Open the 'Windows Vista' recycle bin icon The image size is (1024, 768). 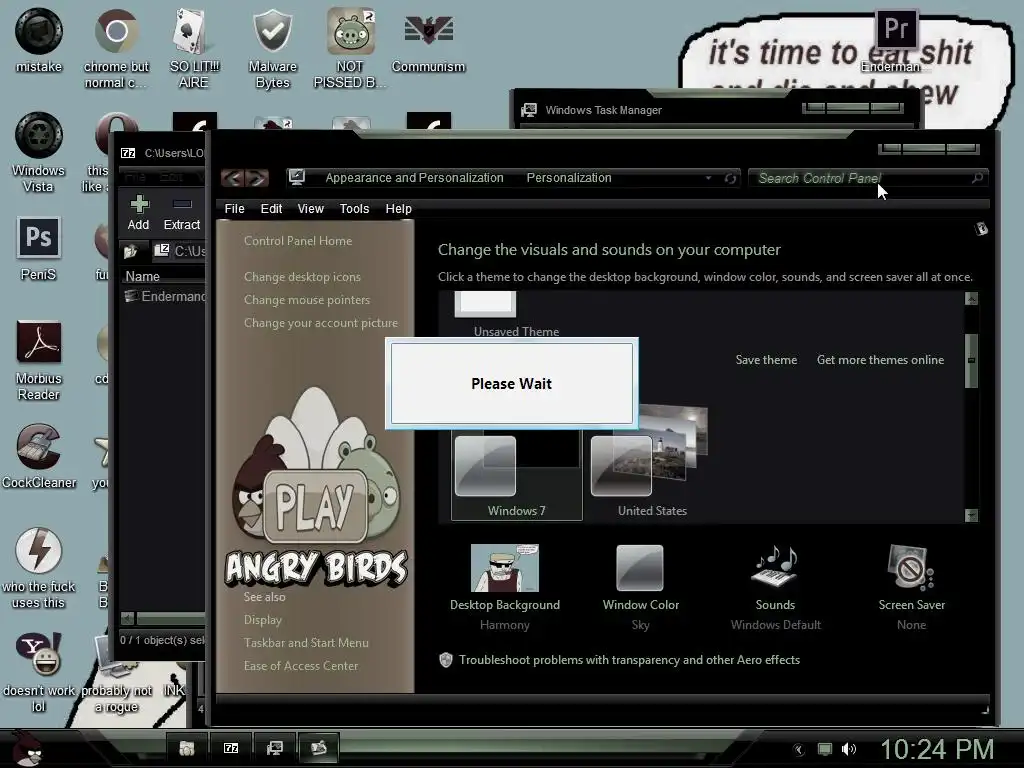click(39, 153)
